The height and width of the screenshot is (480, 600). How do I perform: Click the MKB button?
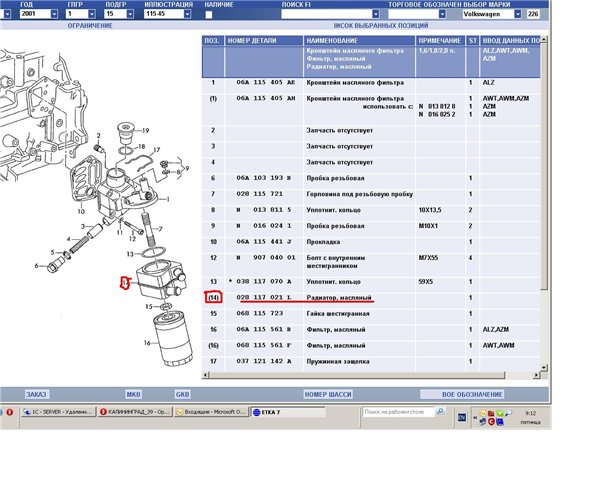134,394
